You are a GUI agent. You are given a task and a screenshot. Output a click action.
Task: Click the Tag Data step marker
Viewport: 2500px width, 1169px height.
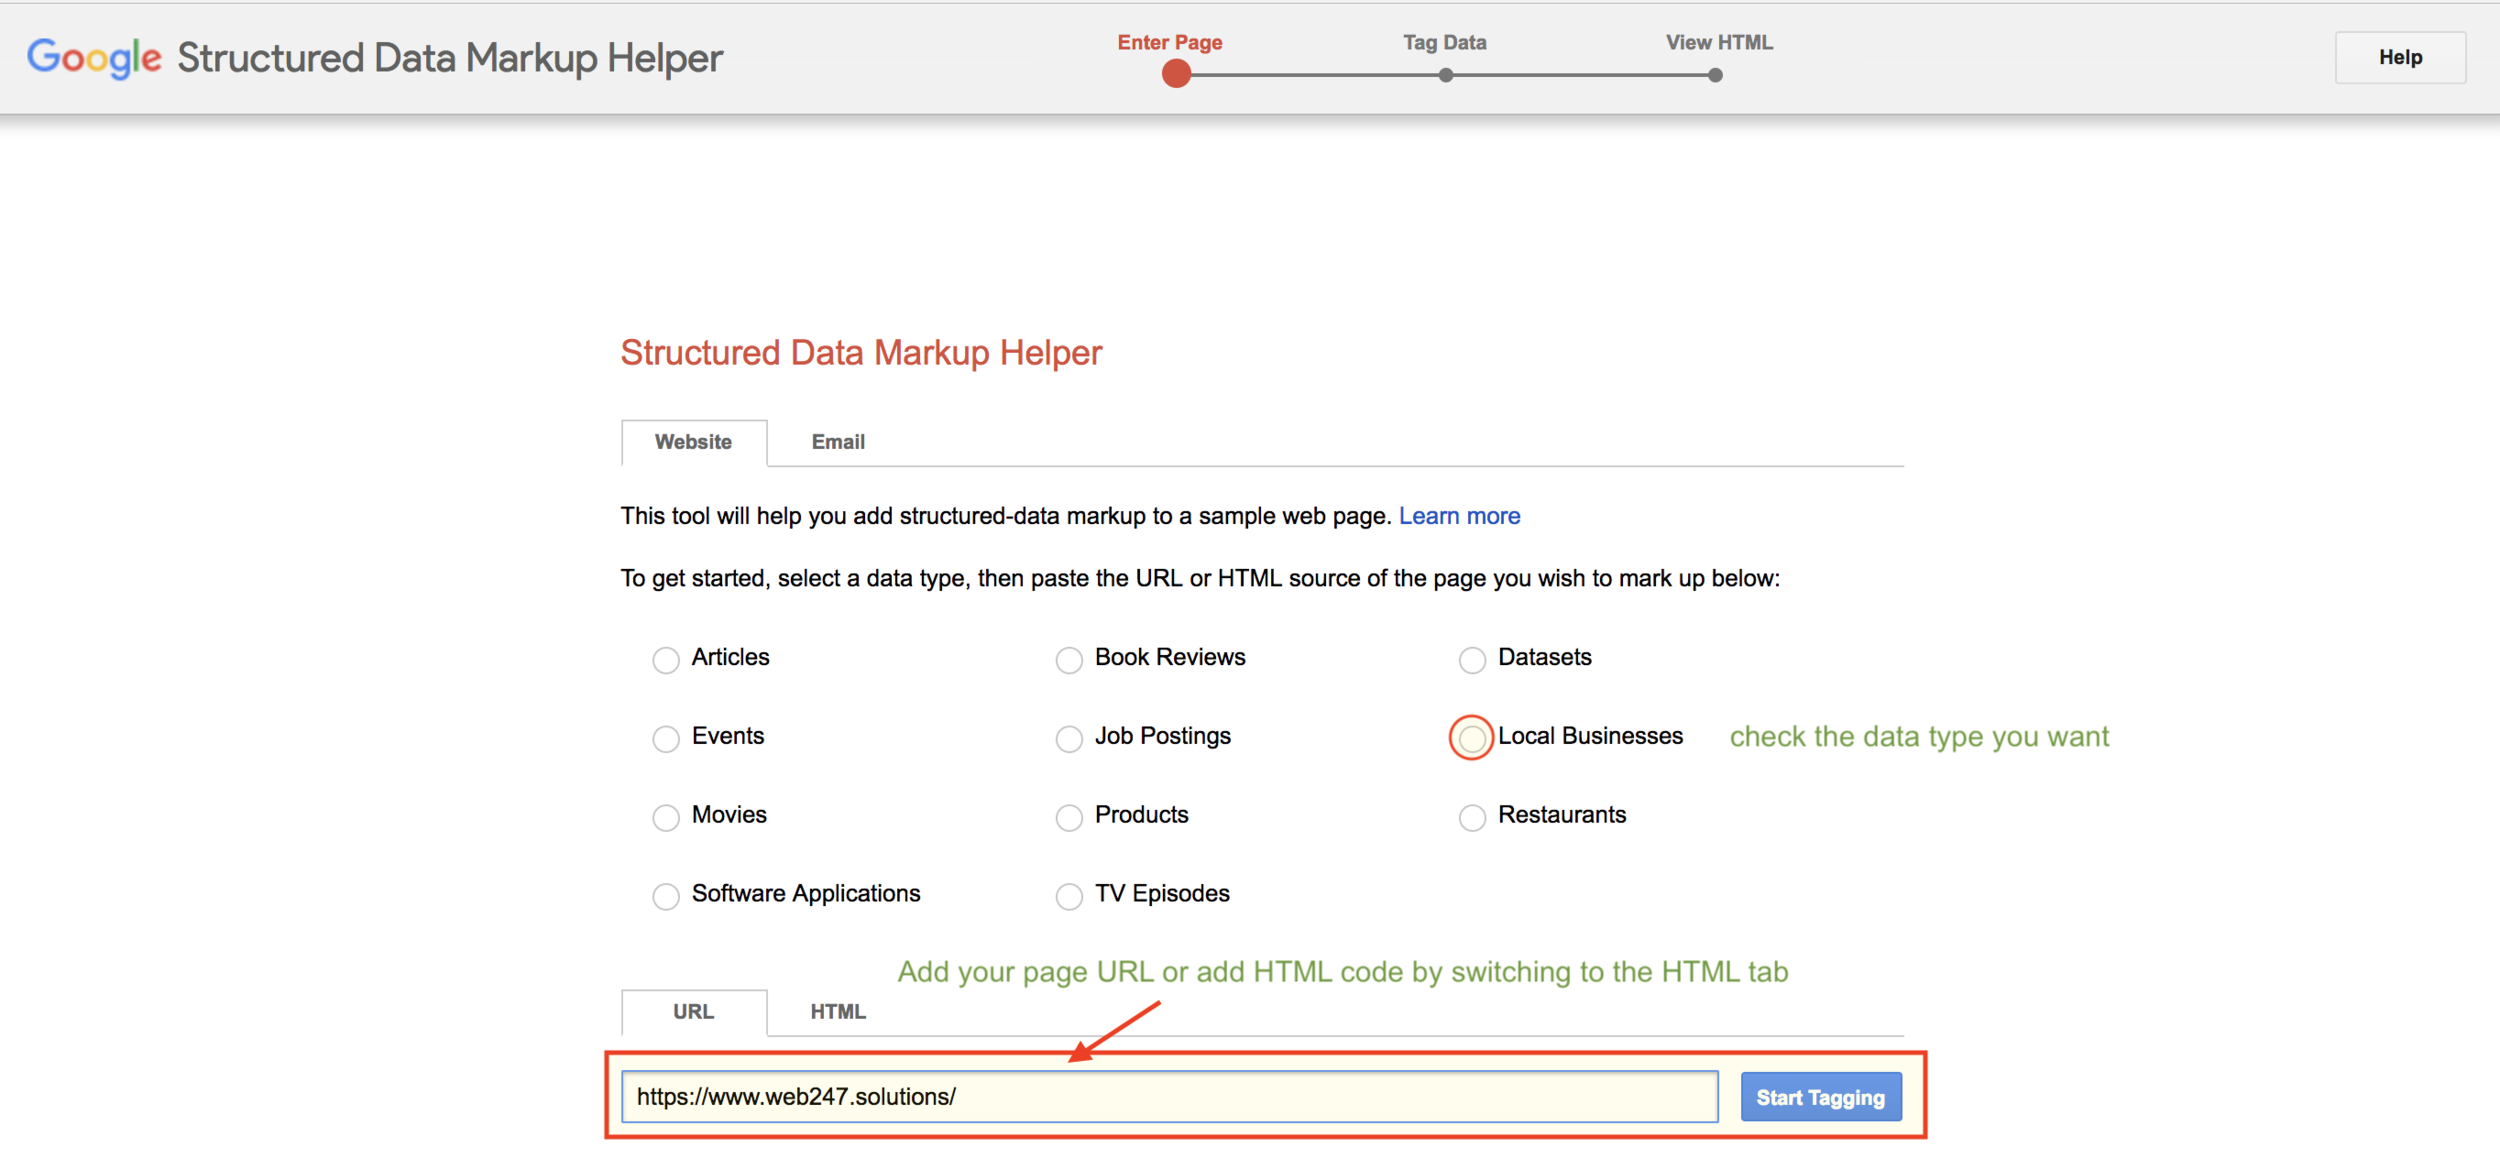click(x=1445, y=75)
